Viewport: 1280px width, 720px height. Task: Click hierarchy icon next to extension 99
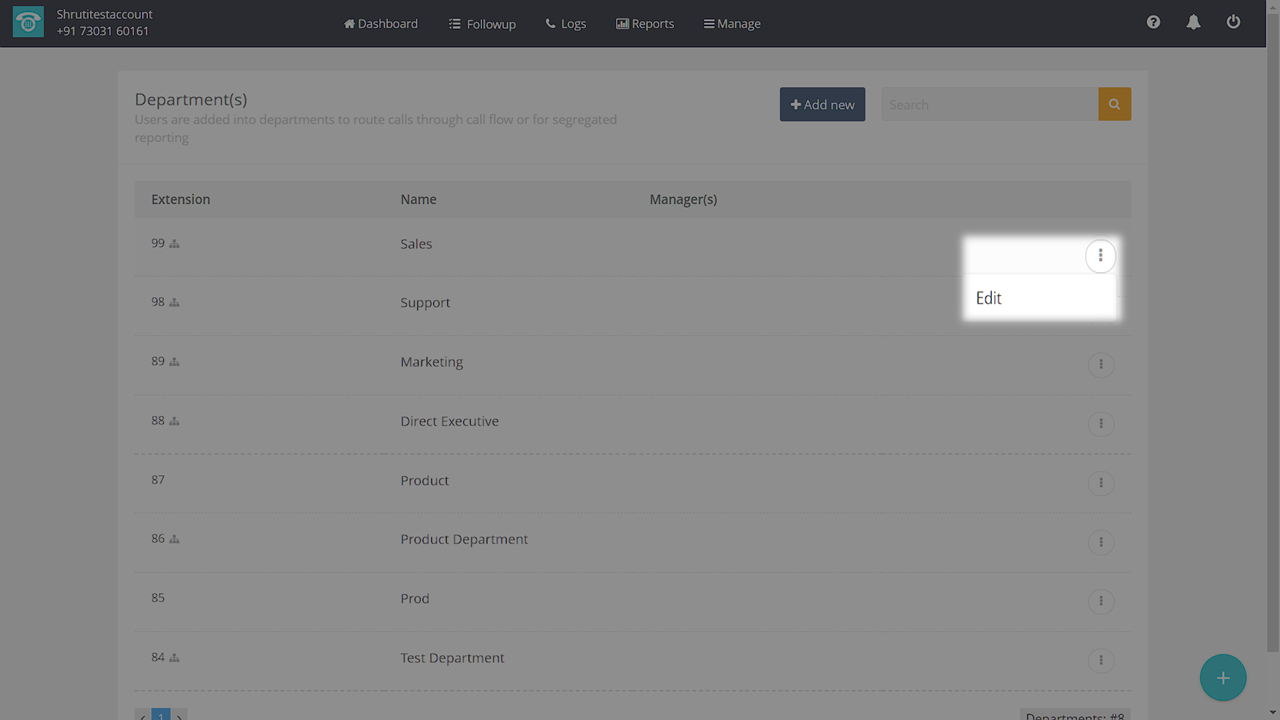coord(174,244)
